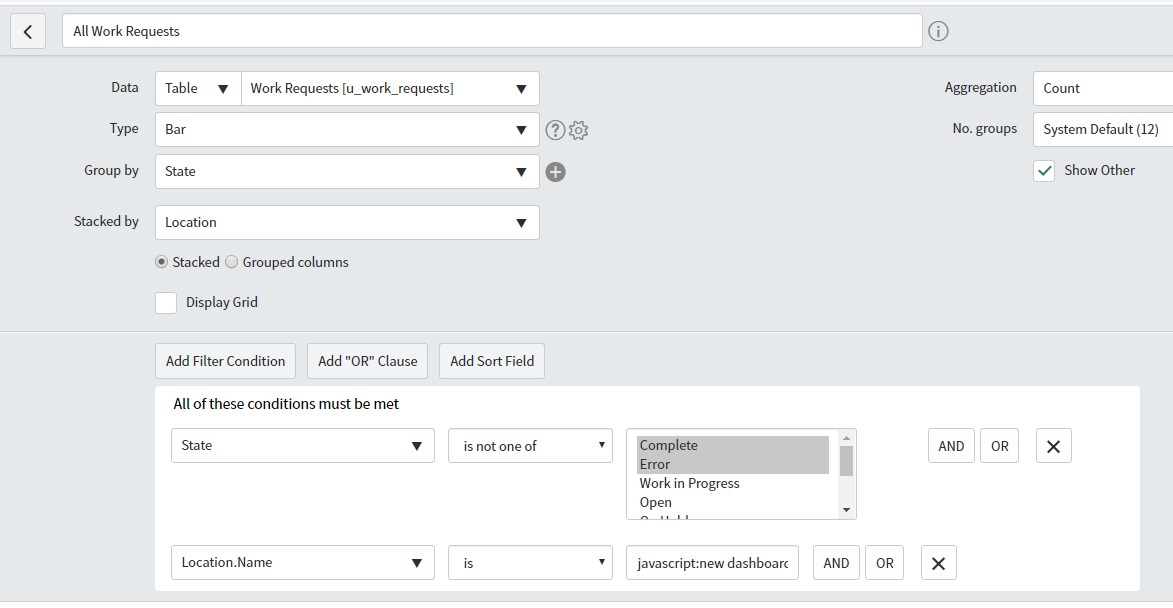
Task: Add another group-by with the plus icon
Action: click(555, 172)
